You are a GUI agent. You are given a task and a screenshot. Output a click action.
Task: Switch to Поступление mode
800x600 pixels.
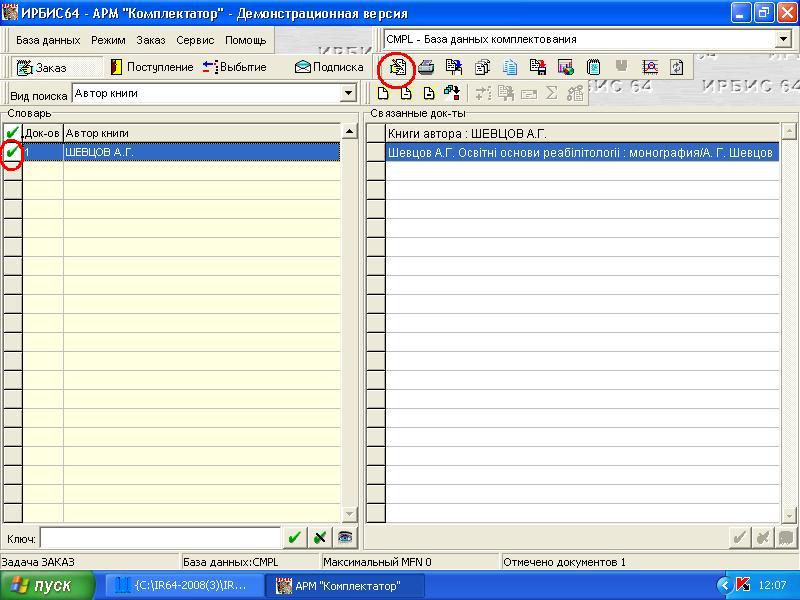pyautogui.click(x=152, y=67)
